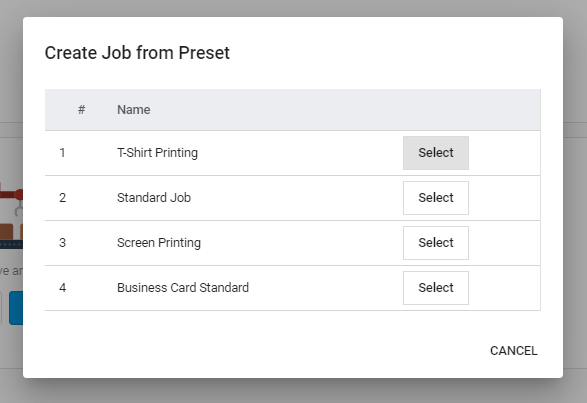Select the Business Card Standard preset button
Viewport: 587px width, 403px height.
(x=436, y=288)
